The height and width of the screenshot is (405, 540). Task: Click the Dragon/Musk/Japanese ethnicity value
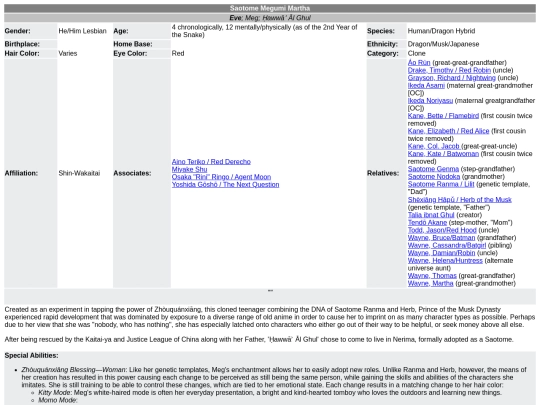tap(443, 44)
